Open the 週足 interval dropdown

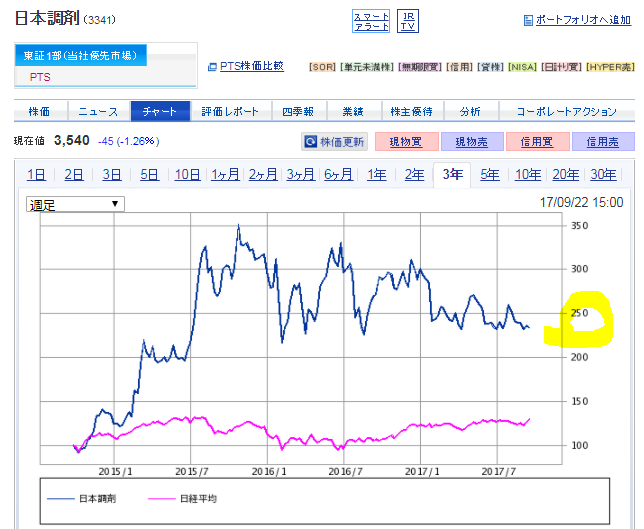tap(75, 204)
